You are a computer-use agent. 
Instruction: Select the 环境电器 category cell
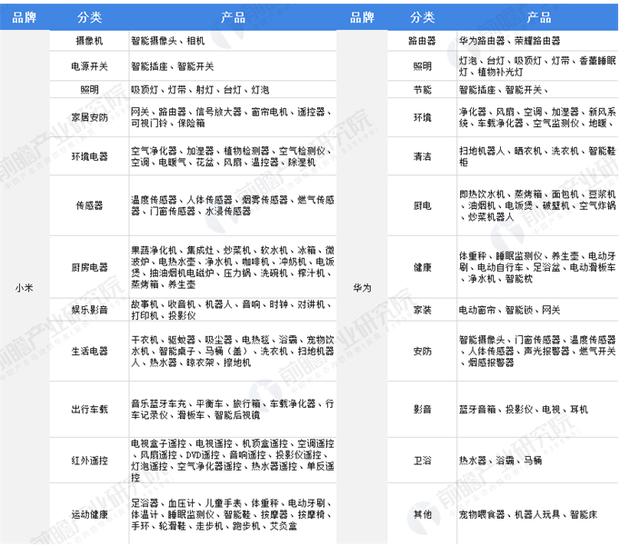[88, 156]
